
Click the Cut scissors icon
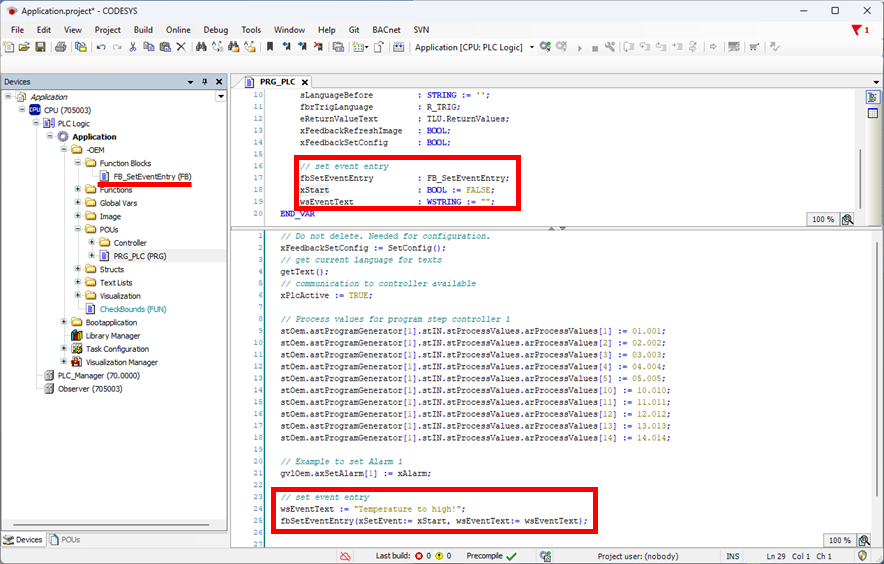[x=133, y=47]
